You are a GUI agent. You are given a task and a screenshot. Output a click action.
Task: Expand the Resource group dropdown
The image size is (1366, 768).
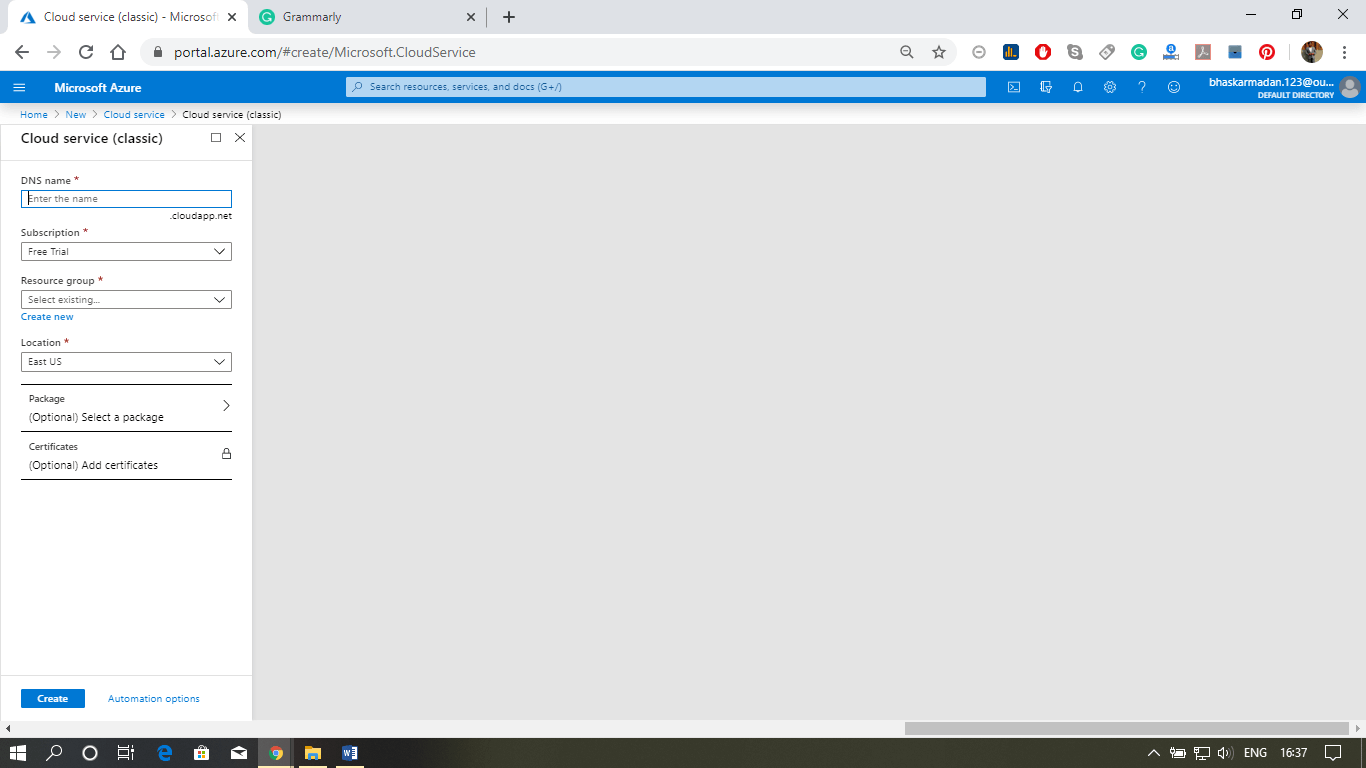click(x=126, y=300)
